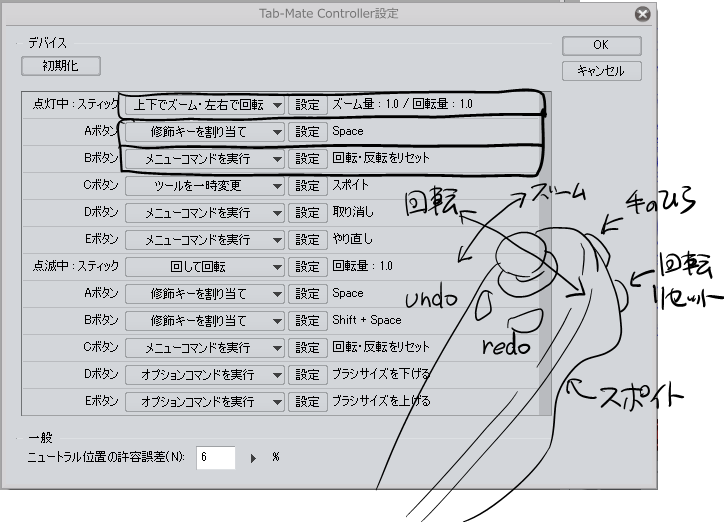724x522 pixels.
Task: Click 設定 beside Shift + Space
Action: pyautogui.click(x=308, y=321)
